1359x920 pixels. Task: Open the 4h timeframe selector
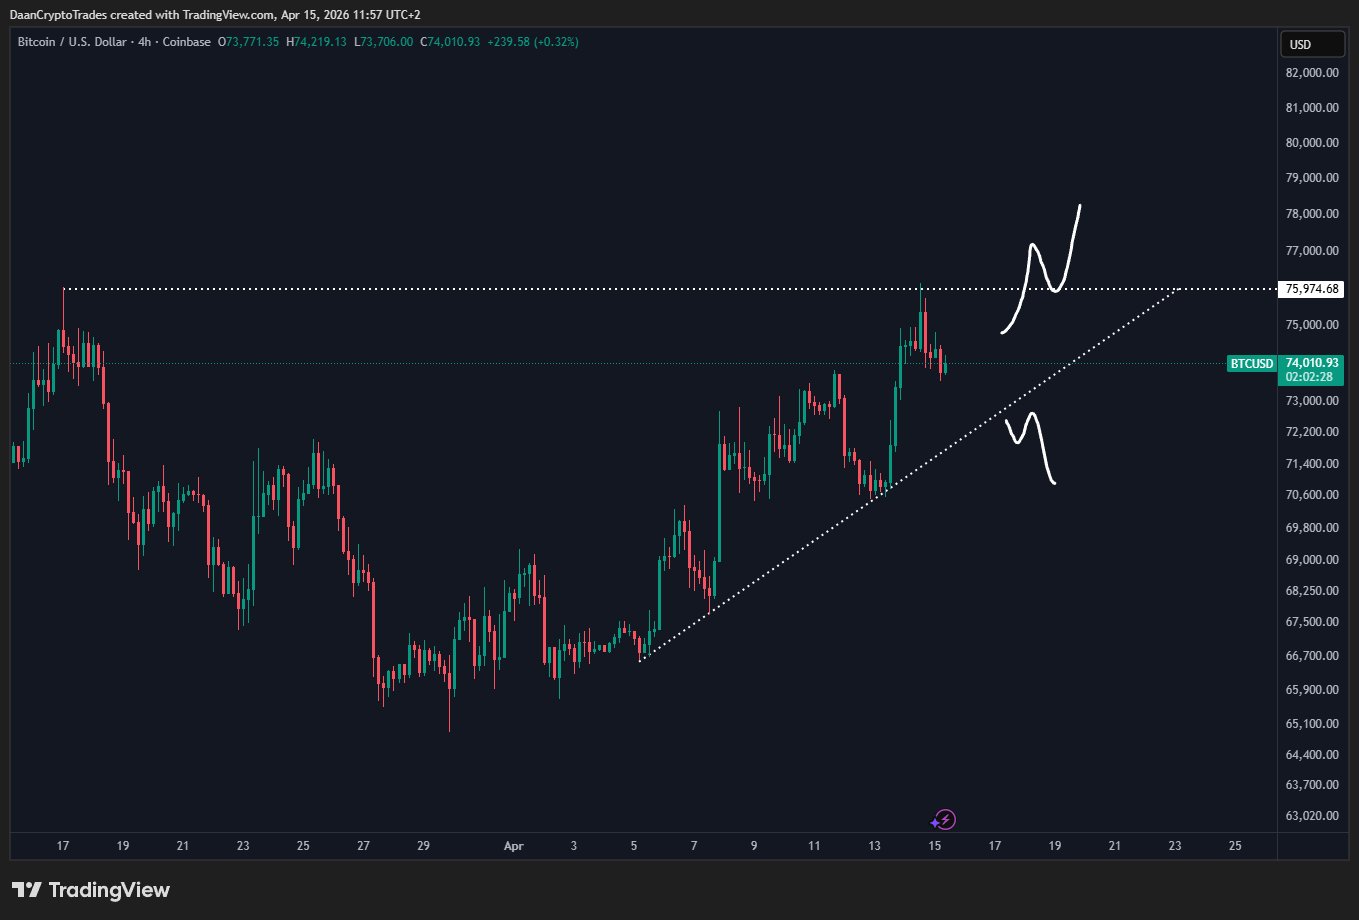point(143,42)
